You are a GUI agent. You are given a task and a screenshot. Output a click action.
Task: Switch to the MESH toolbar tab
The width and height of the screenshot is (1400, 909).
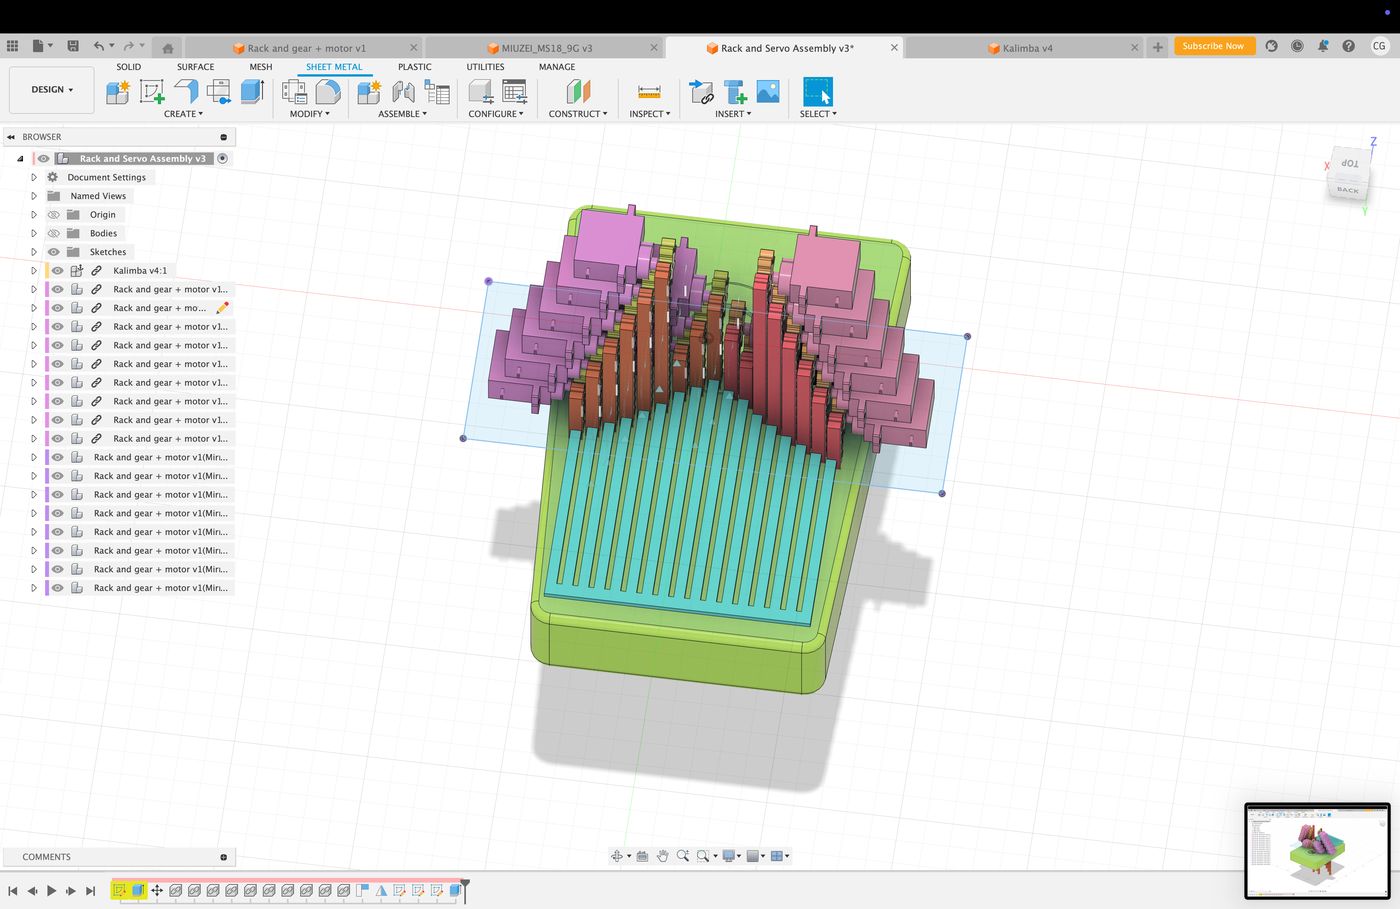[x=260, y=67]
